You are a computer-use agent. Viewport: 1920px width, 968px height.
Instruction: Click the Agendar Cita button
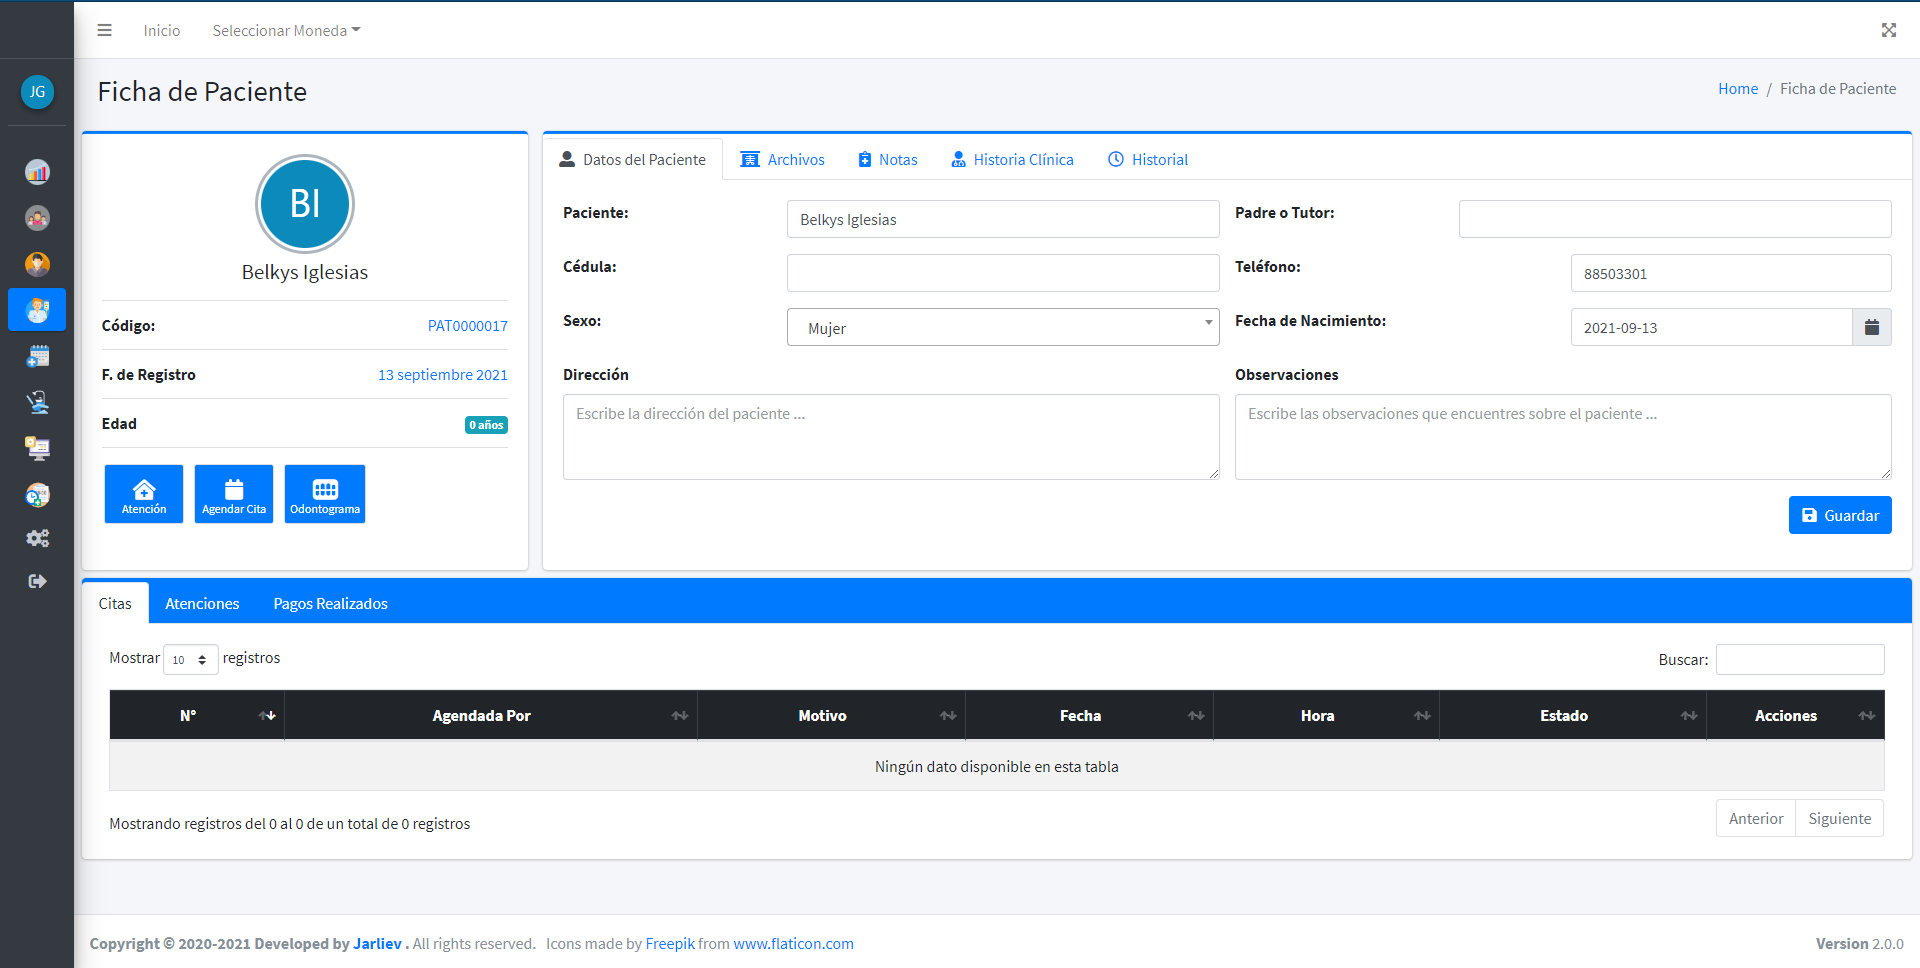234,494
